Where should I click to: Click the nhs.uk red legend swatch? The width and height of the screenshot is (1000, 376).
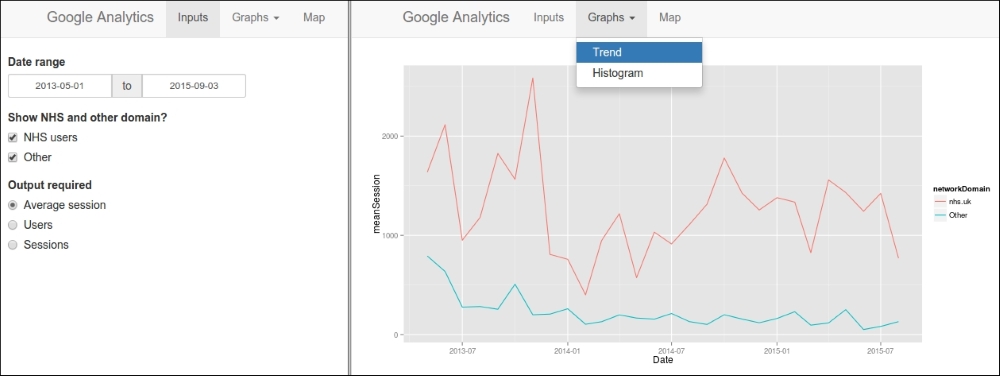(940, 201)
